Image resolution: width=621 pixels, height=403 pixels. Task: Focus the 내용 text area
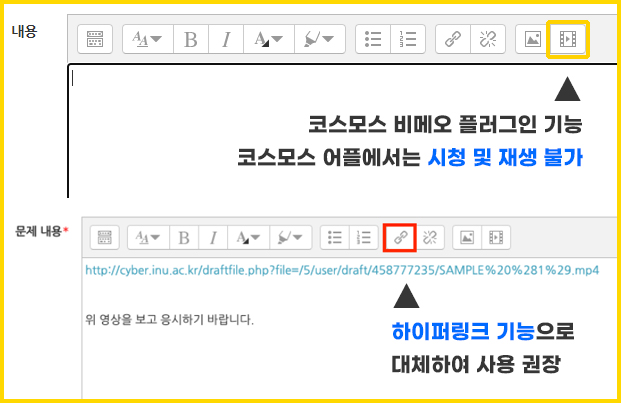[343, 131]
